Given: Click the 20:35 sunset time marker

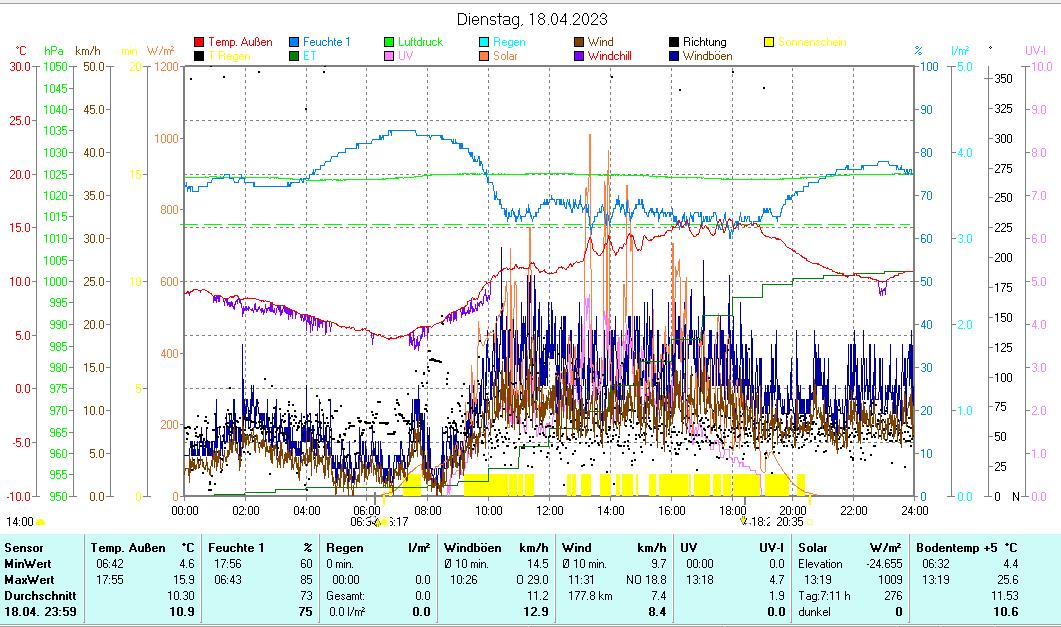Looking at the screenshot, I should point(789,521).
